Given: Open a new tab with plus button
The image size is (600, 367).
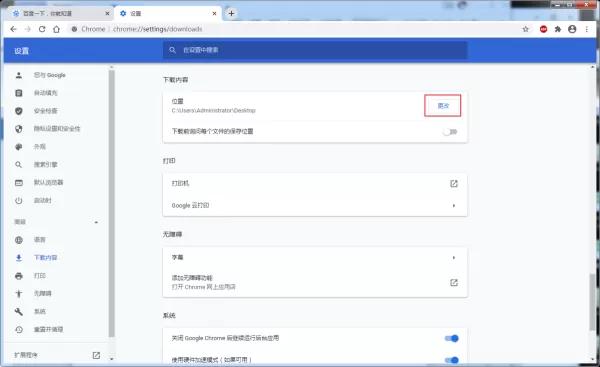Looking at the screenshot, I should point(231,13).
